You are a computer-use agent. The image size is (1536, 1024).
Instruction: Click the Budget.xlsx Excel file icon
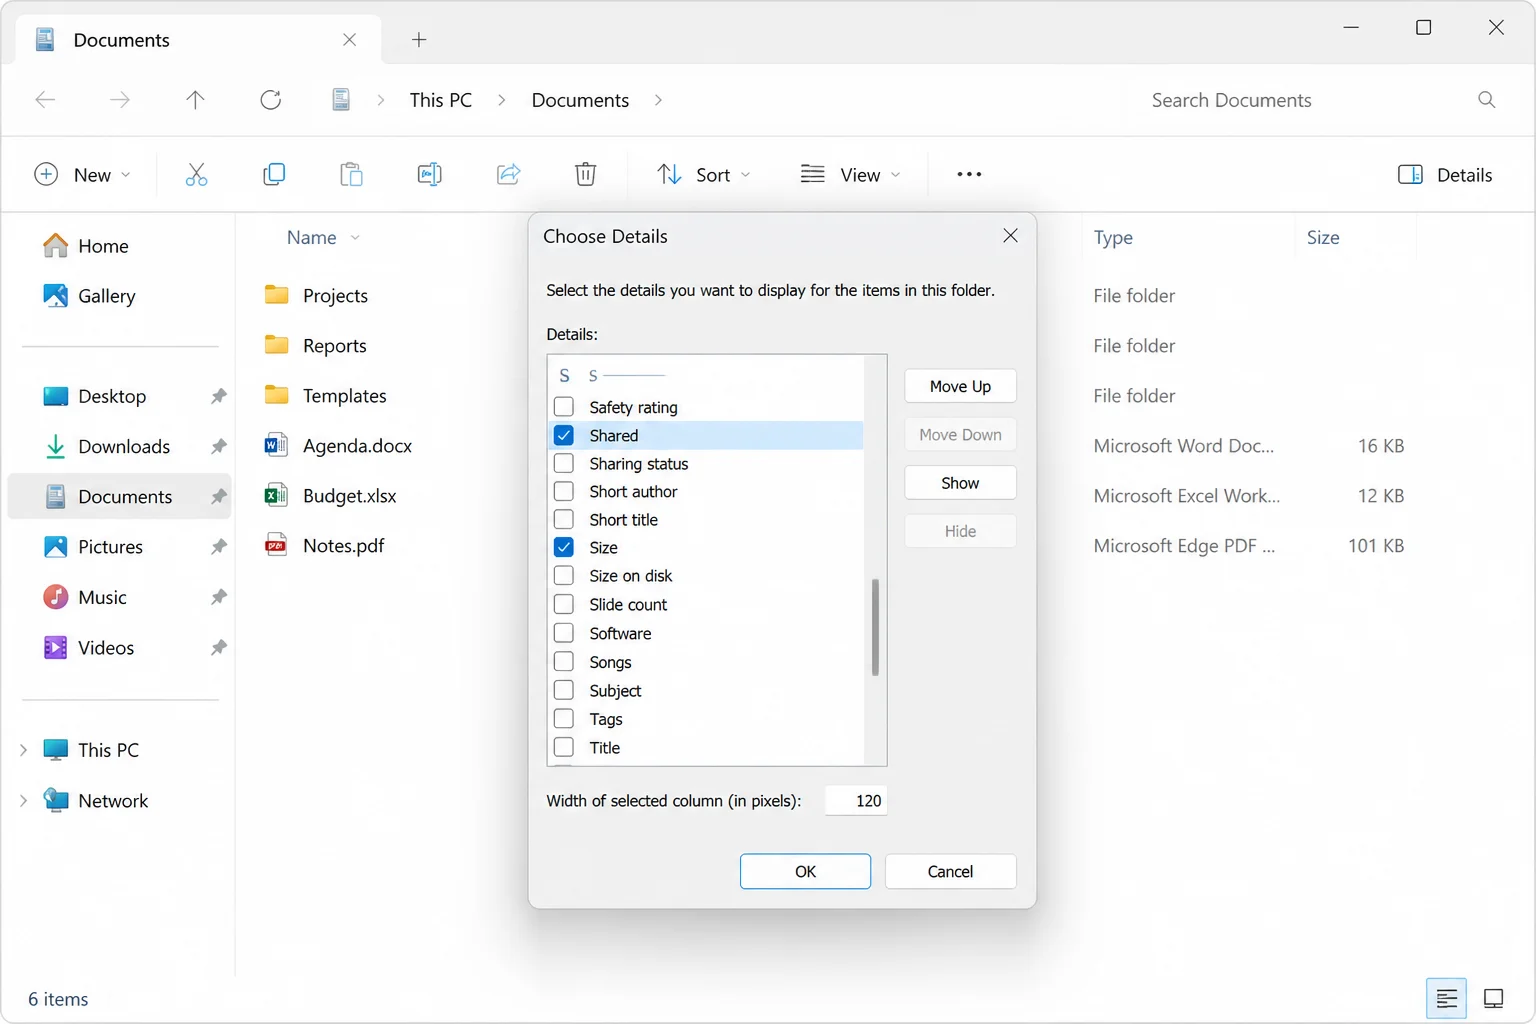click(x=276, y=495)
